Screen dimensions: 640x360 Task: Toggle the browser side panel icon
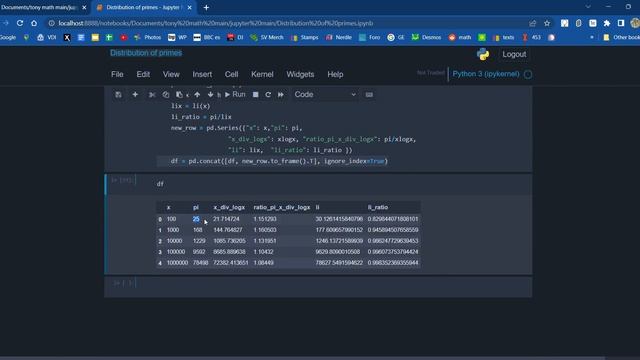621,23
